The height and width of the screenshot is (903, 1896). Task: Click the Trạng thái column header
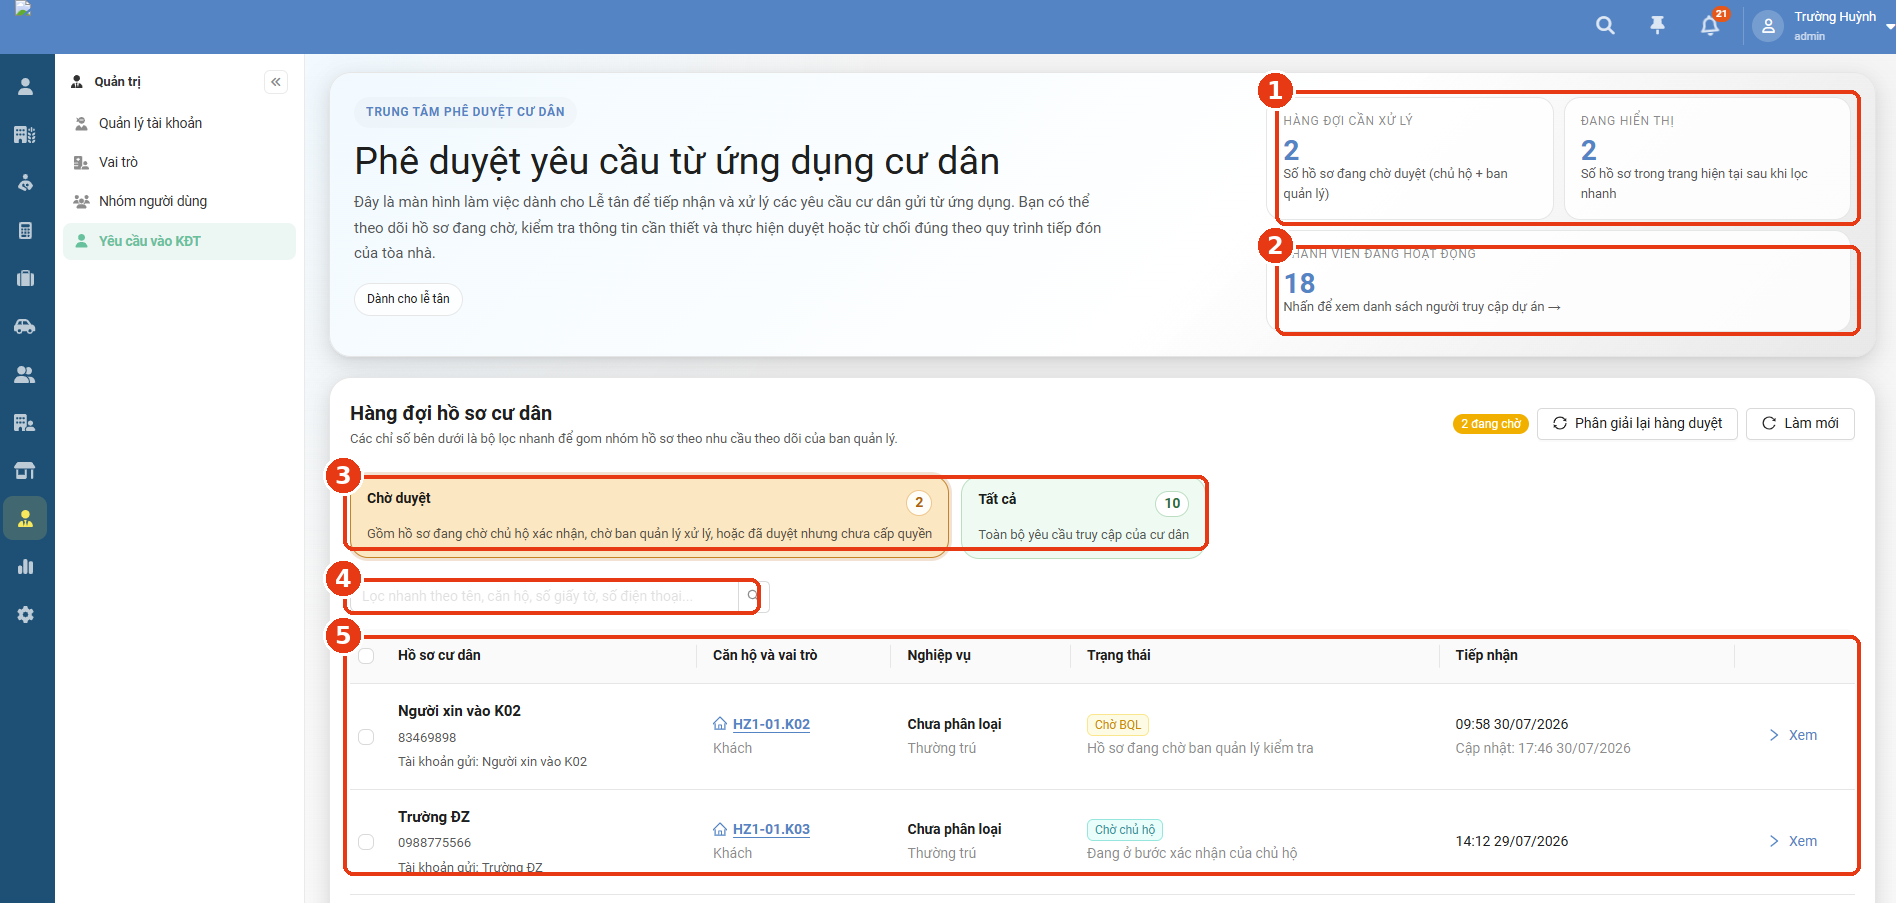1118,655
